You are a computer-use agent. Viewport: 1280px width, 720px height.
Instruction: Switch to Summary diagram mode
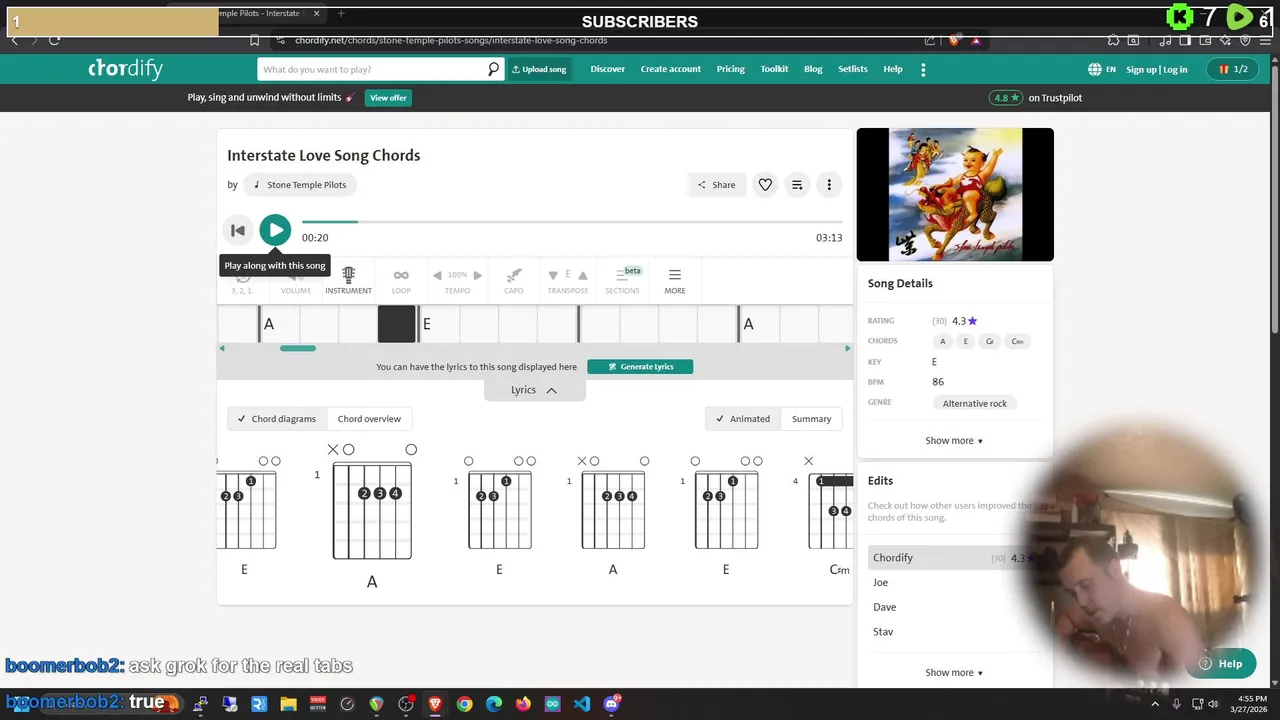tap(811, 419)
